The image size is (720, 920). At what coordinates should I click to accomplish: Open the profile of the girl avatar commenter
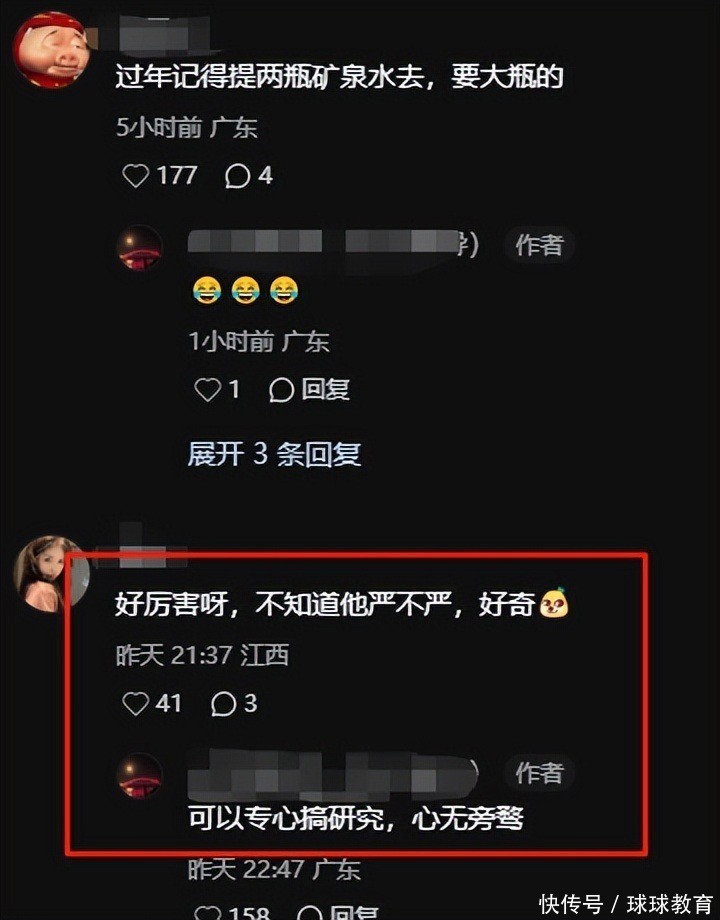tap(52, 573)
